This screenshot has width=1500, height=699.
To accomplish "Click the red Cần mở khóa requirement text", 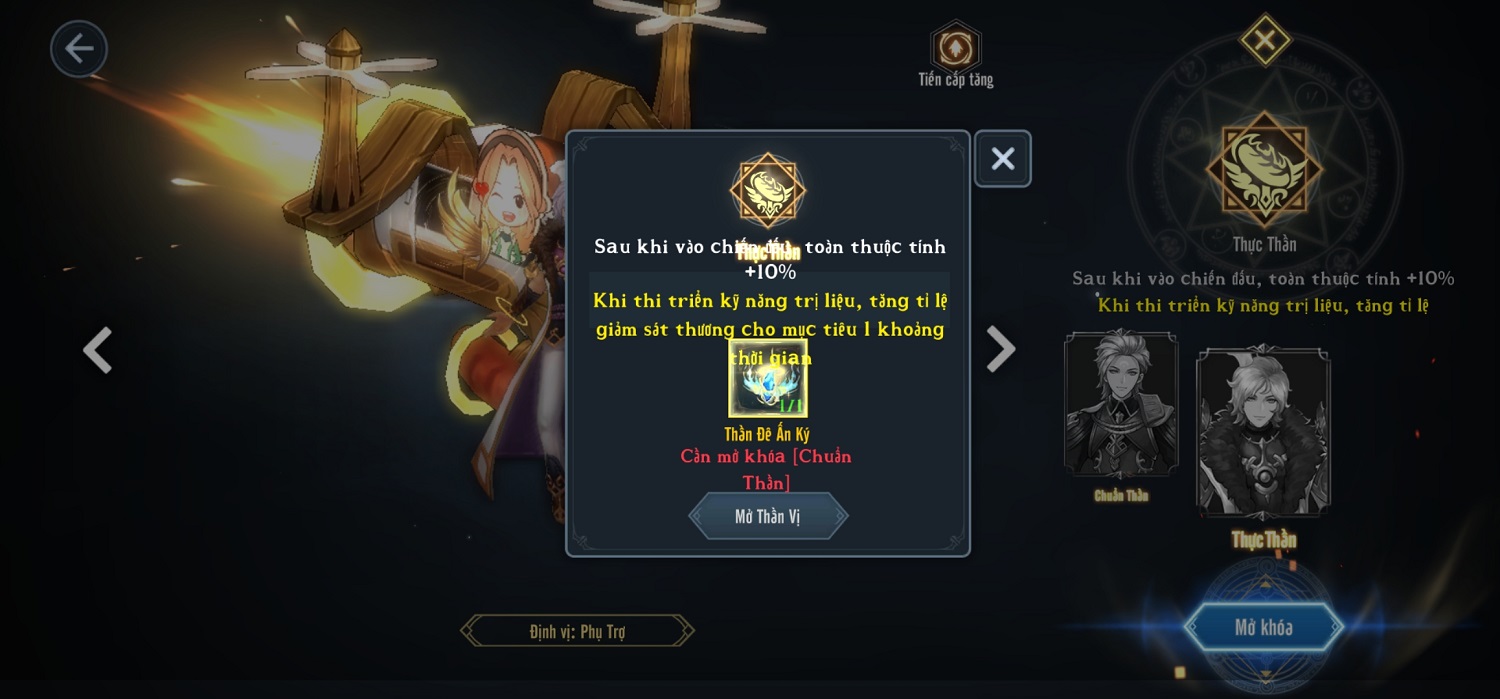I will (x=766, y=469).
